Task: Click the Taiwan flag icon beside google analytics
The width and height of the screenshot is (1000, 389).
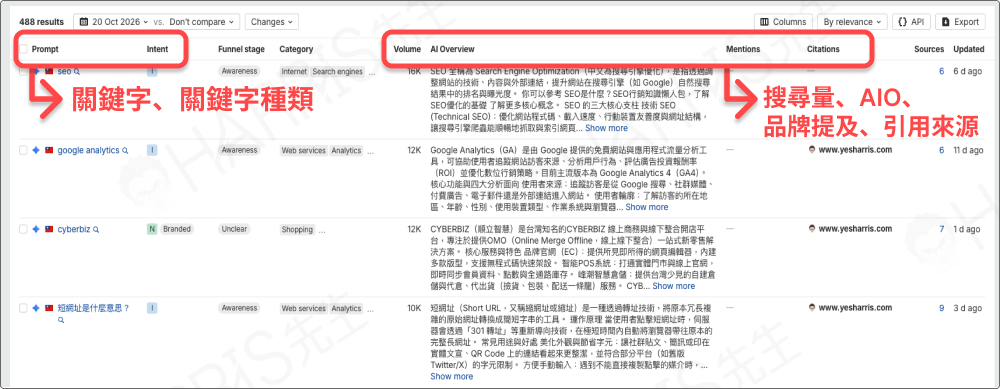Action: pyautogui.click(x=49, y=150)
